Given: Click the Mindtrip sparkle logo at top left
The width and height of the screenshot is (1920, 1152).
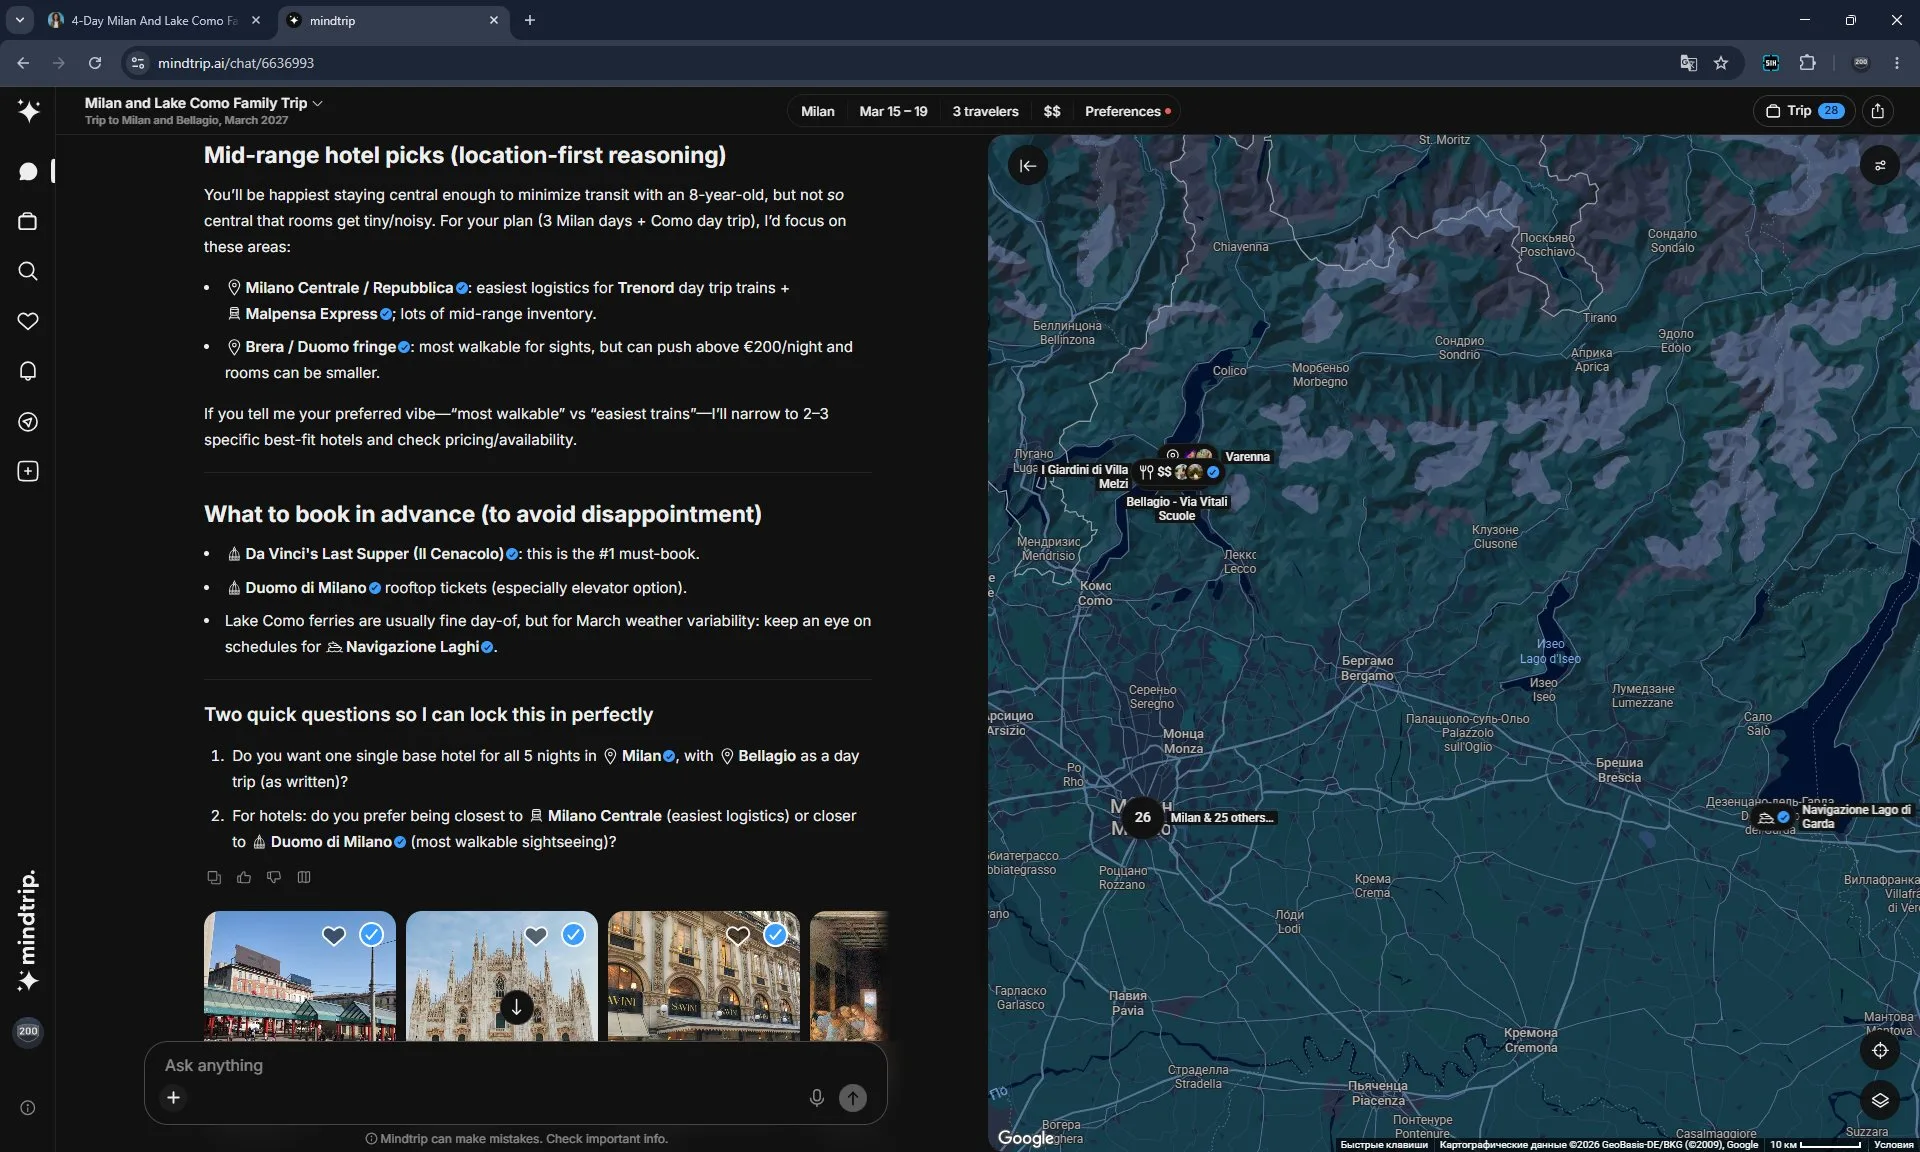Looking at the screenshot, I should [x=28, y=110].
